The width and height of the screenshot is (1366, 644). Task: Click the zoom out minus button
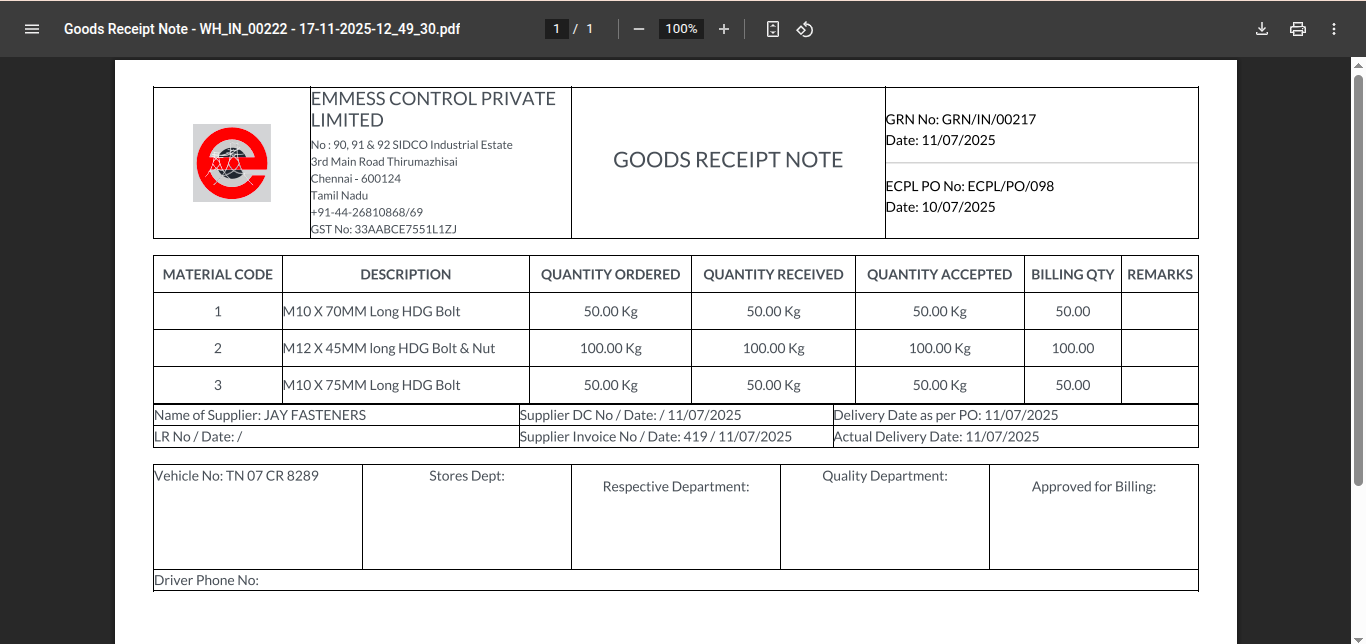click(639, 29)
